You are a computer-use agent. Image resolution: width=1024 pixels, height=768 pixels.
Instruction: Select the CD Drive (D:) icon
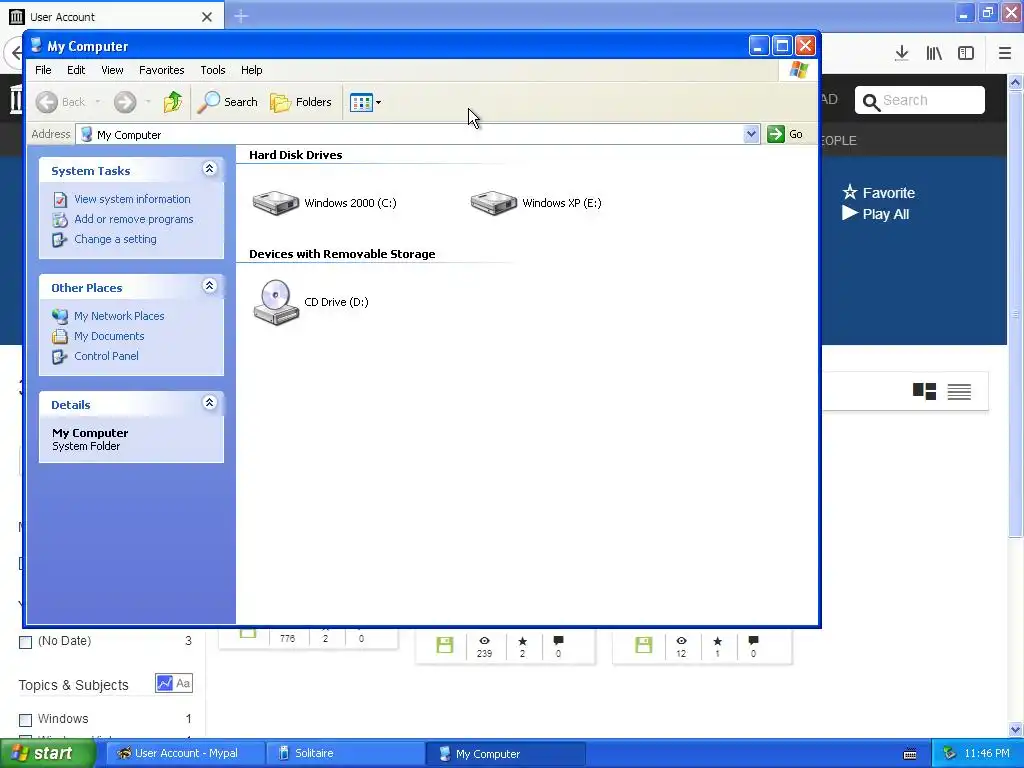point(276,302)
